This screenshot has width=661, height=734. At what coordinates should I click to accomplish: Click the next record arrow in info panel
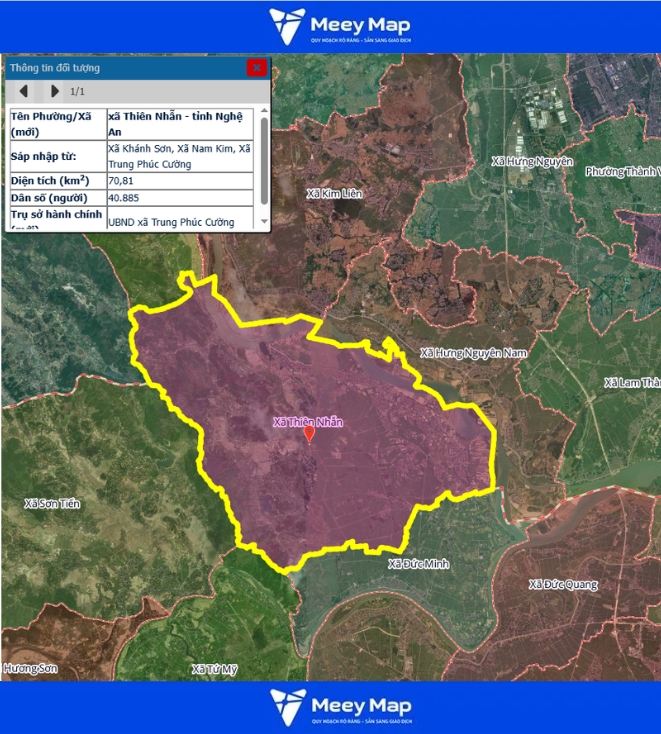click(54, 91)
